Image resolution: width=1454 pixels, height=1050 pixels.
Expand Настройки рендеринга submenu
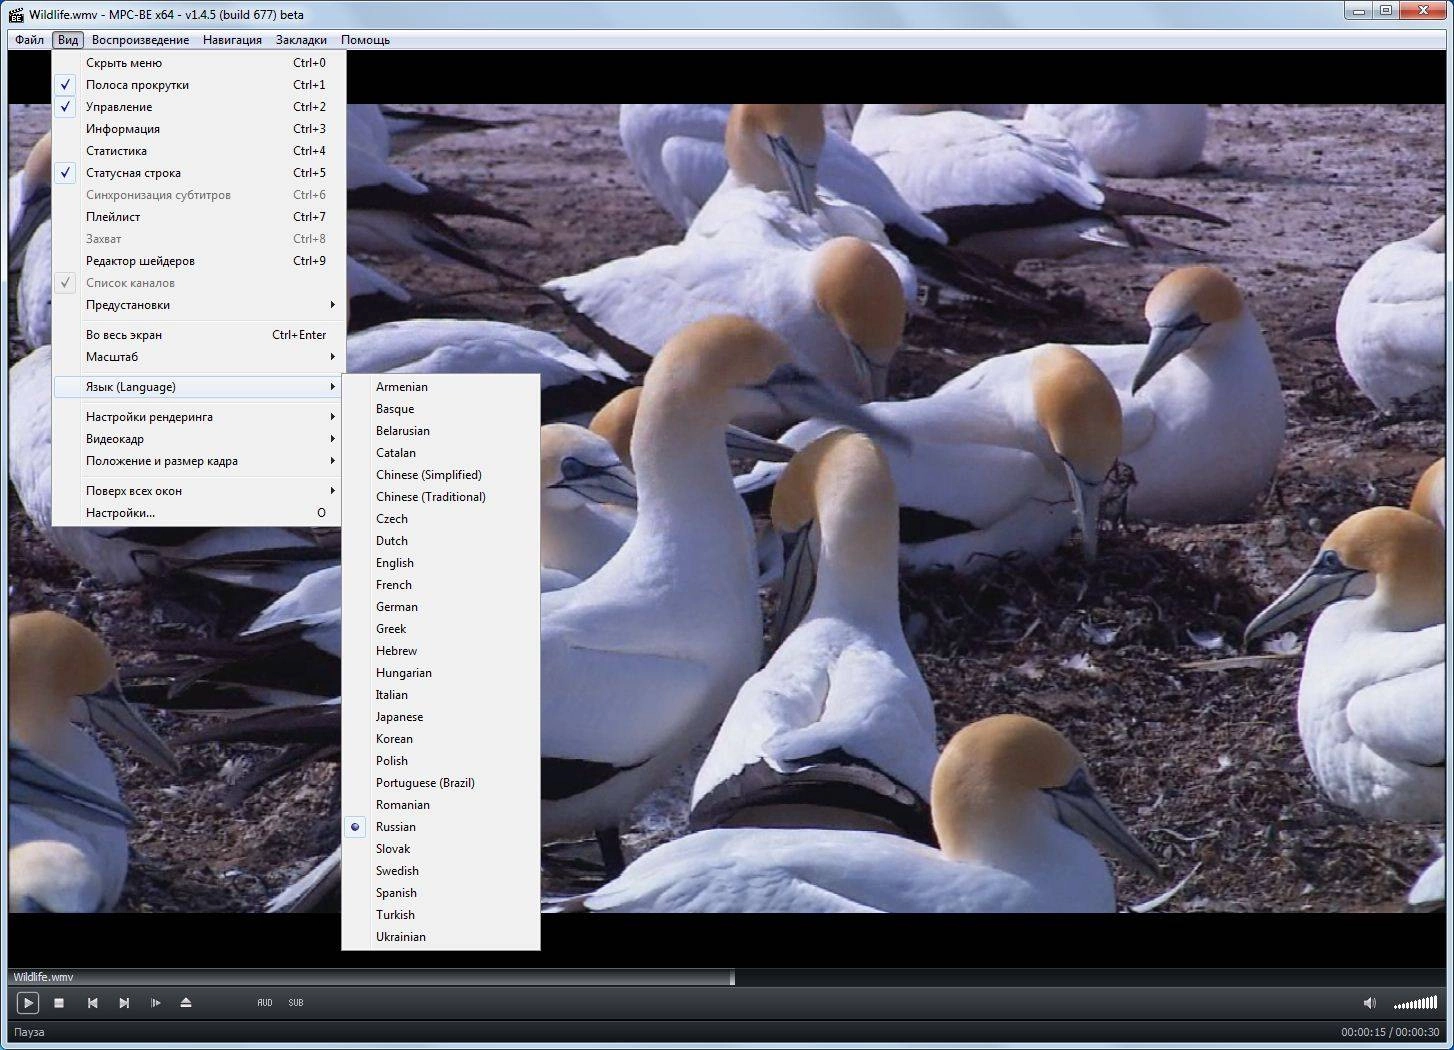(199, 417)
